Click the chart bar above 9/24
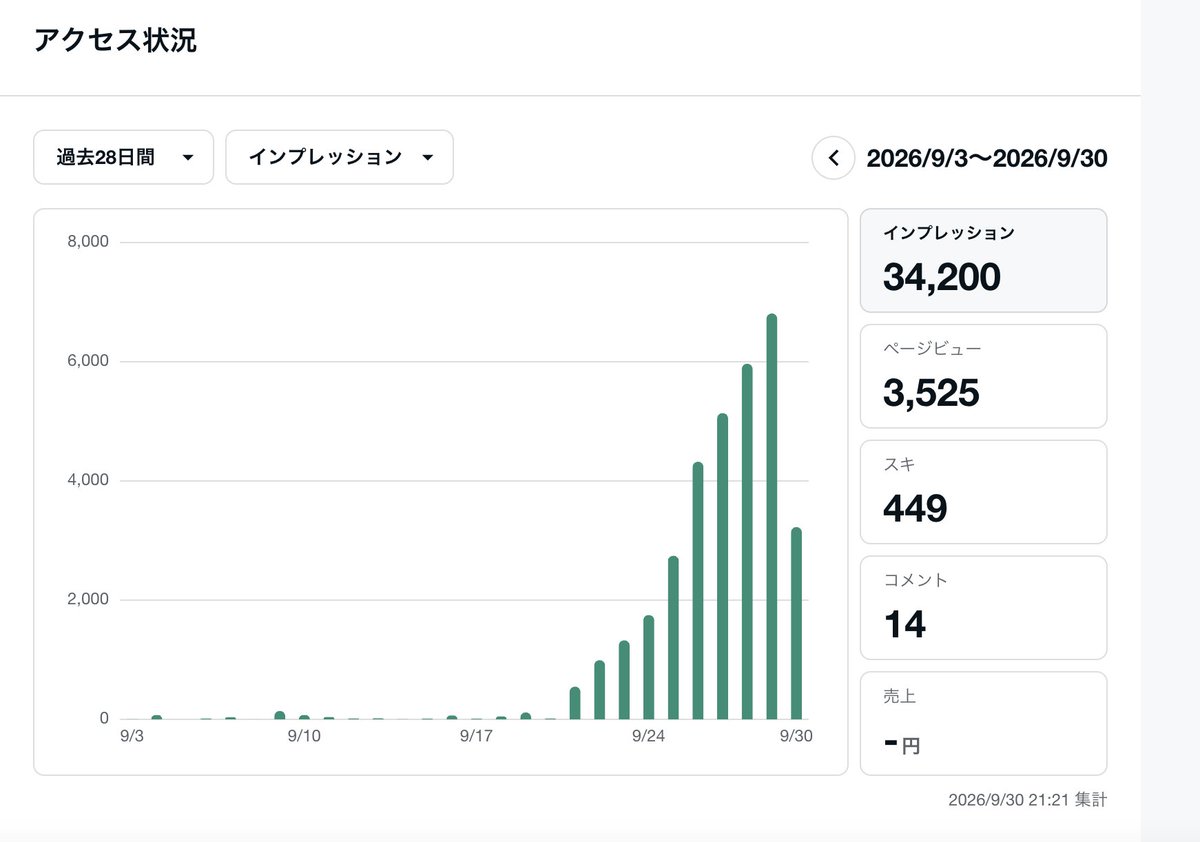This screenshot has width=1200, height=842. tap(649, 668)
